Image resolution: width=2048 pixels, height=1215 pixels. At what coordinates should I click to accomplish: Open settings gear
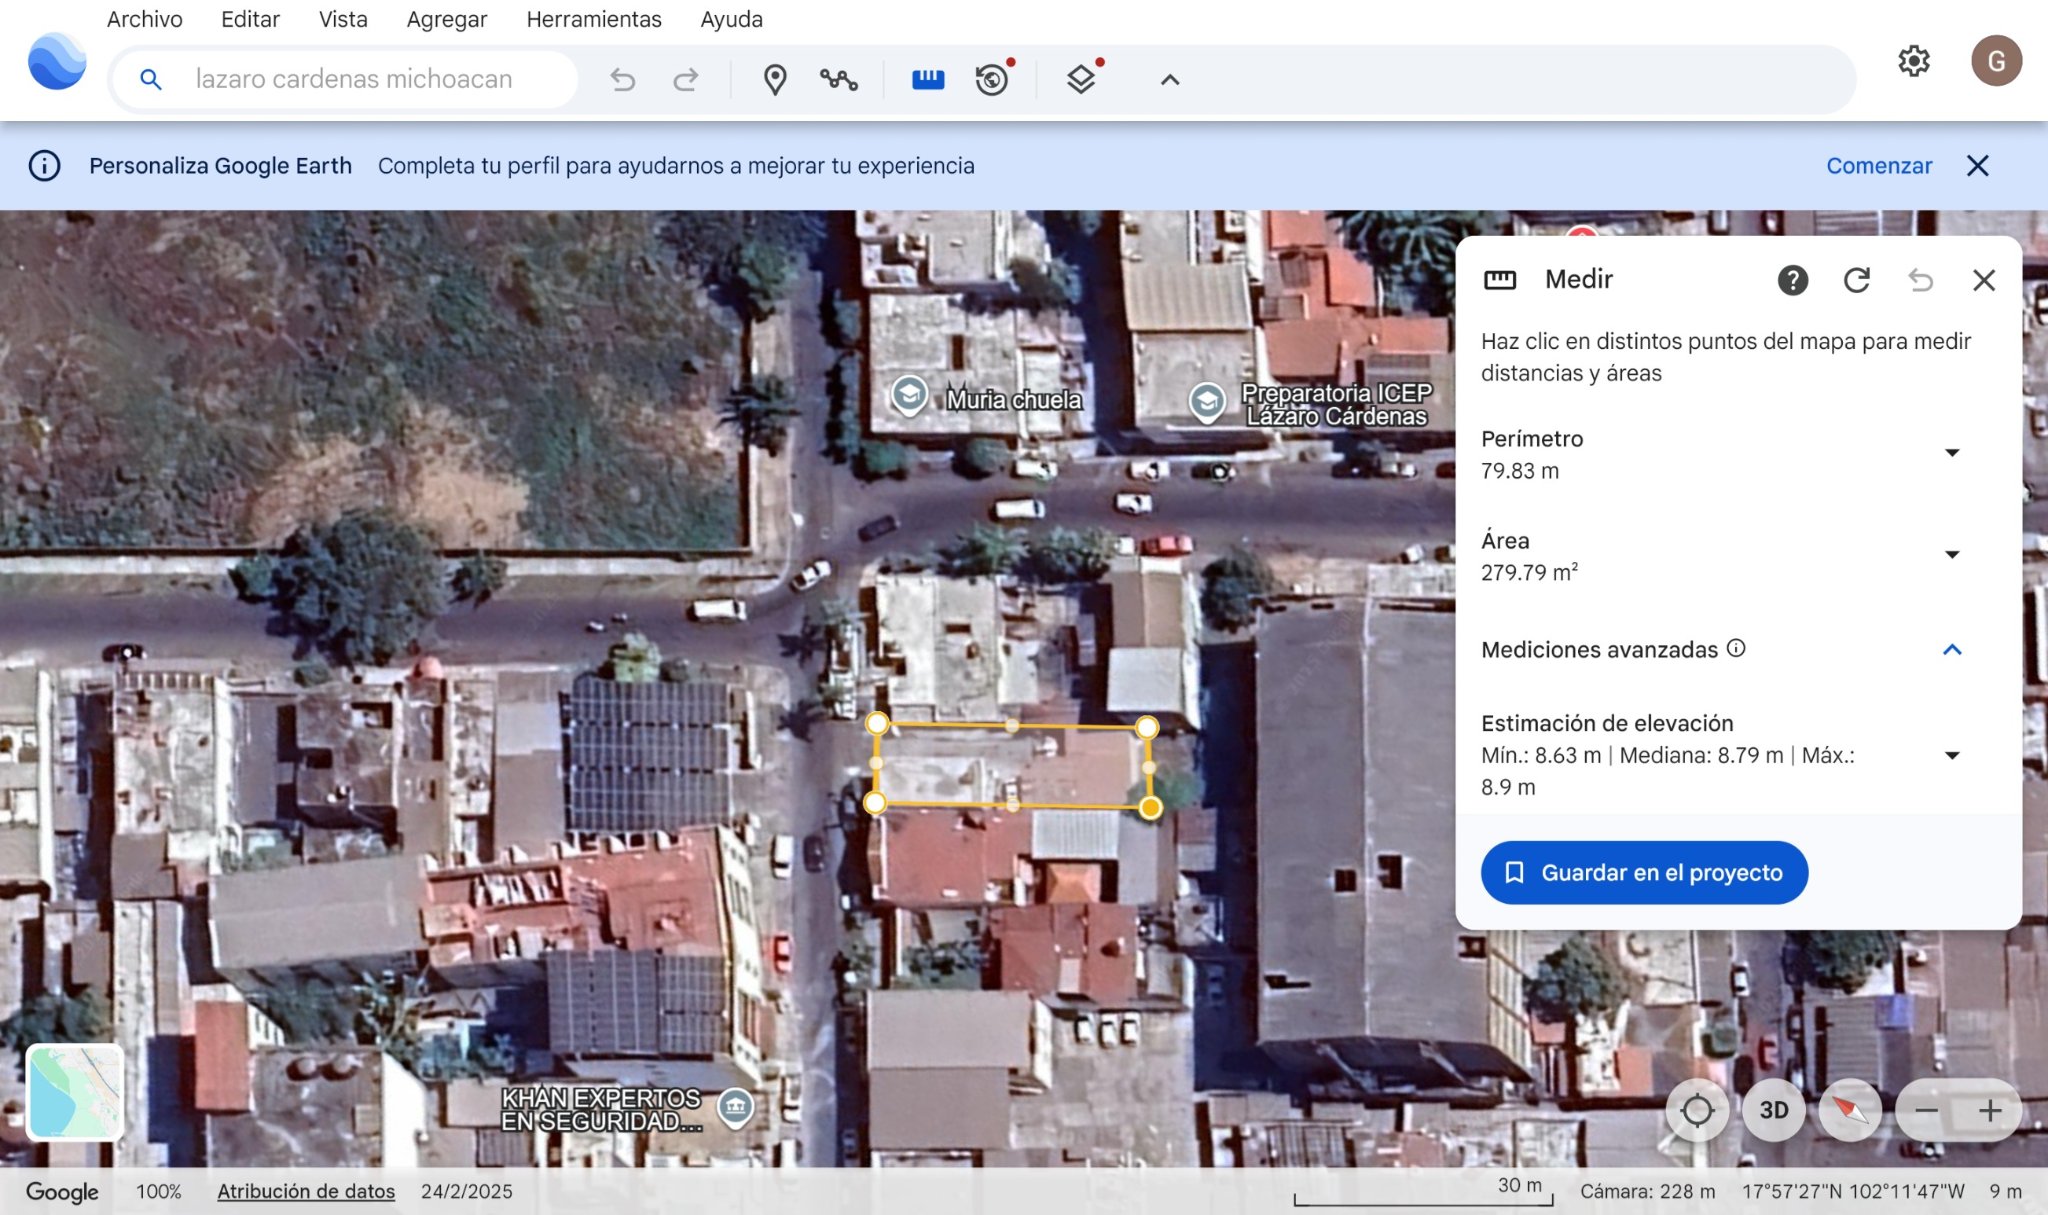pyautogui.click(x=1914, y=61)
